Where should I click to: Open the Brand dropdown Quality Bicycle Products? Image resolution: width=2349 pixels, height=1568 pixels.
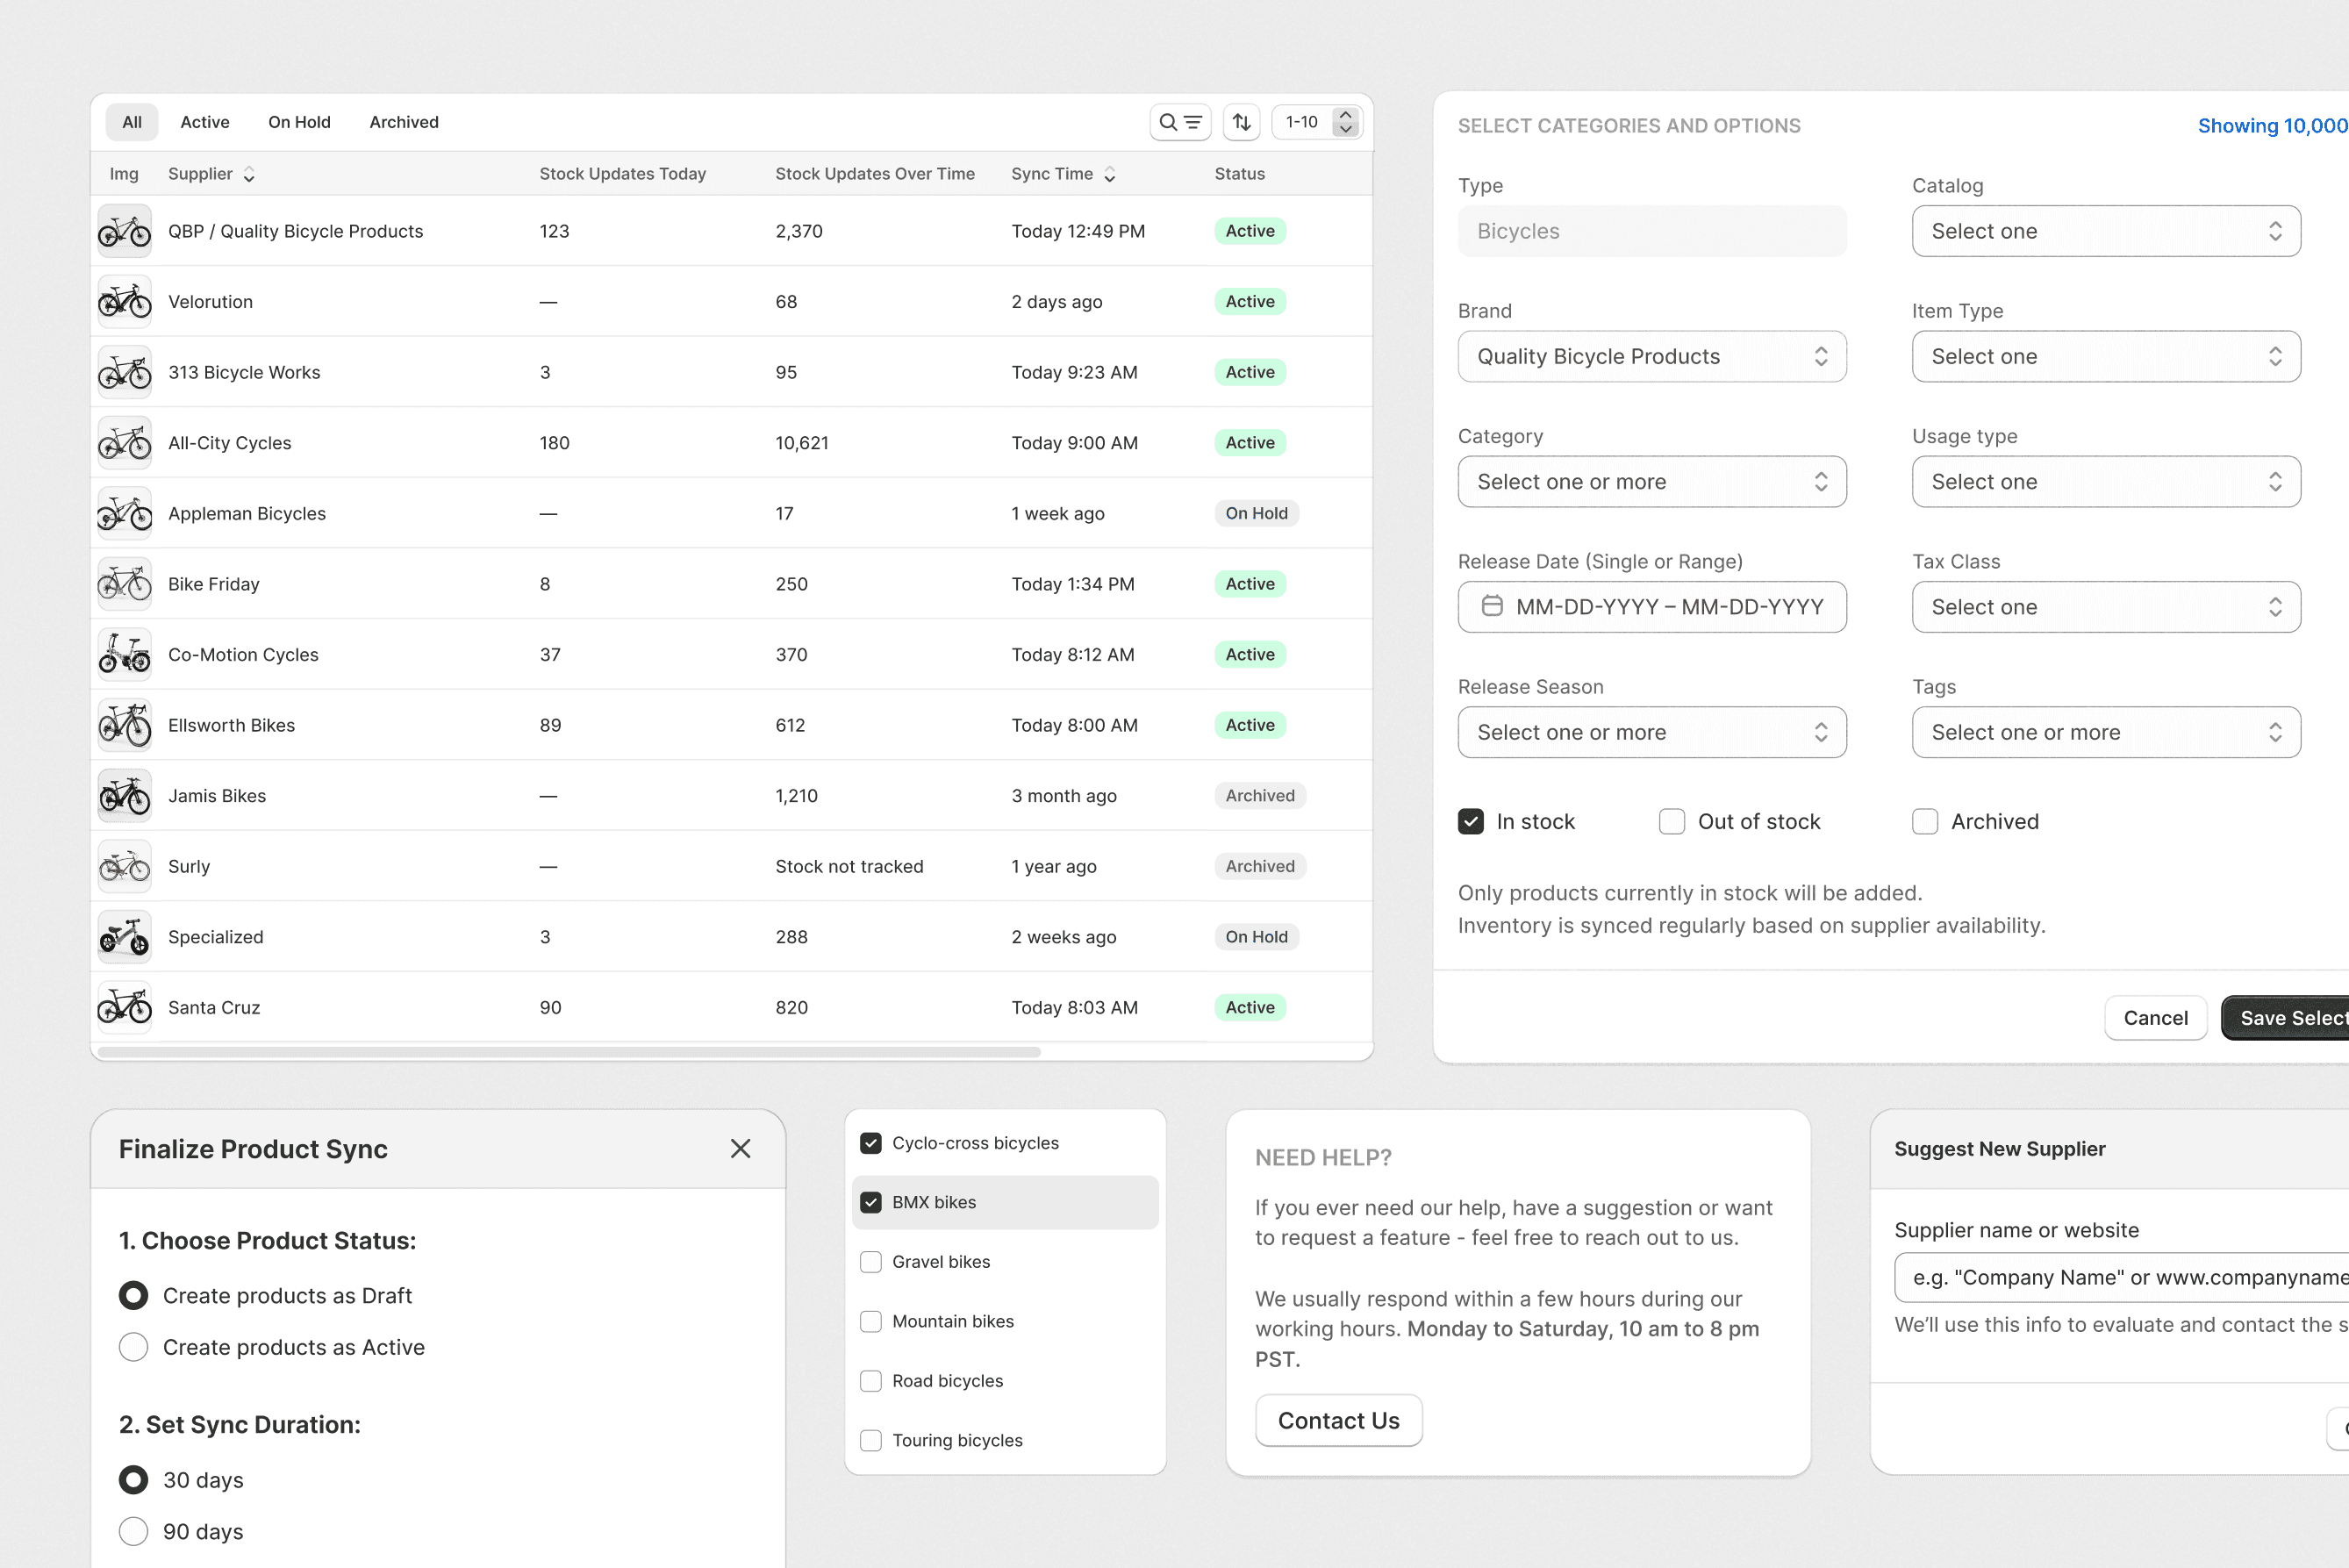[x=1651, y=357]
